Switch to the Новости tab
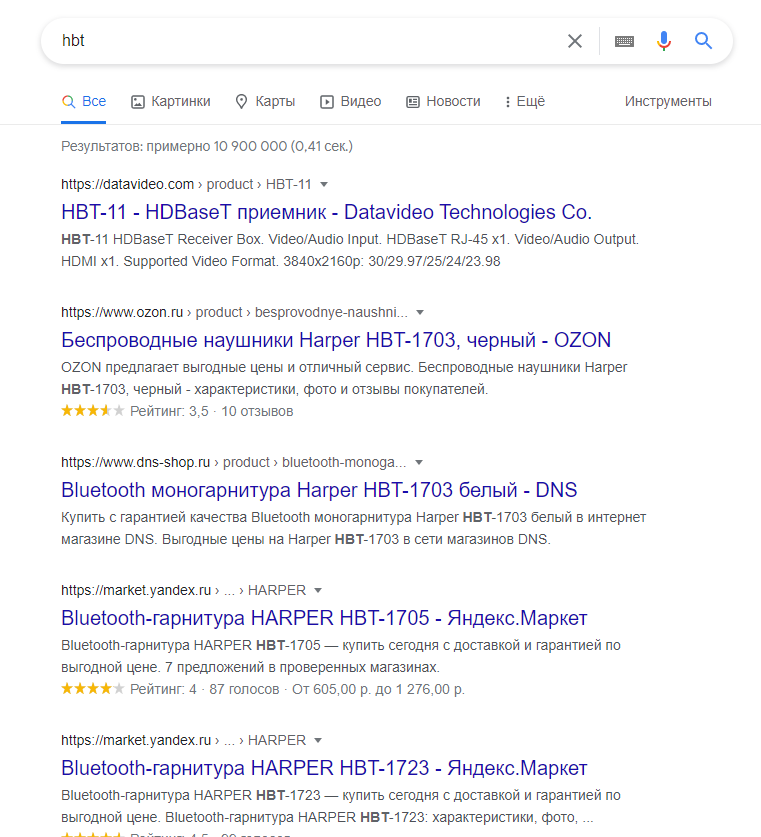Image resolution: width=761 pixels, height=837 pixels. click(x=443, y=101)
